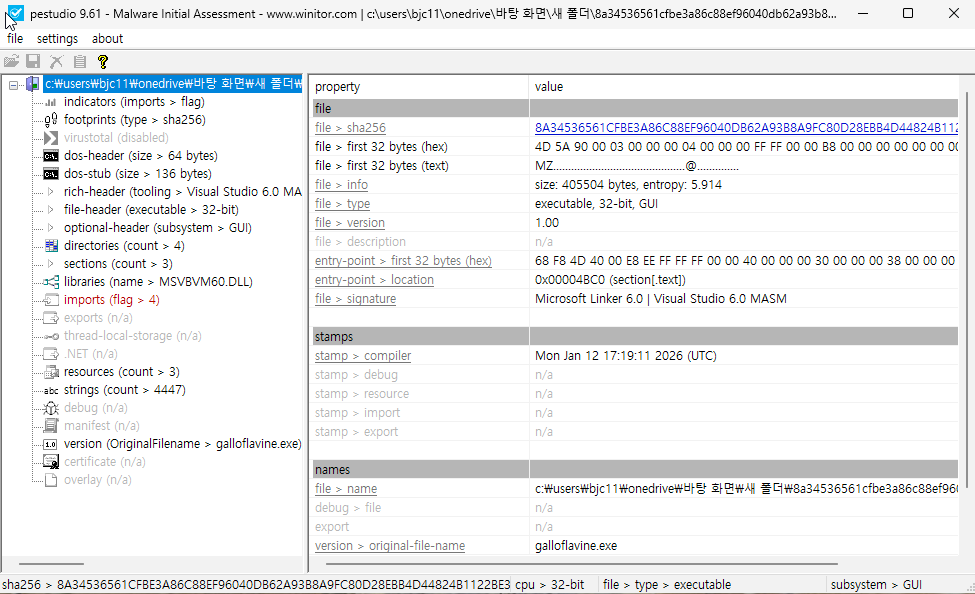The height and width of the screenshot is (594, 975).
Task: Select libraries (name > MSVBVM60.DLL) entry
Action: pyautogui.click(x=156, y=282)
